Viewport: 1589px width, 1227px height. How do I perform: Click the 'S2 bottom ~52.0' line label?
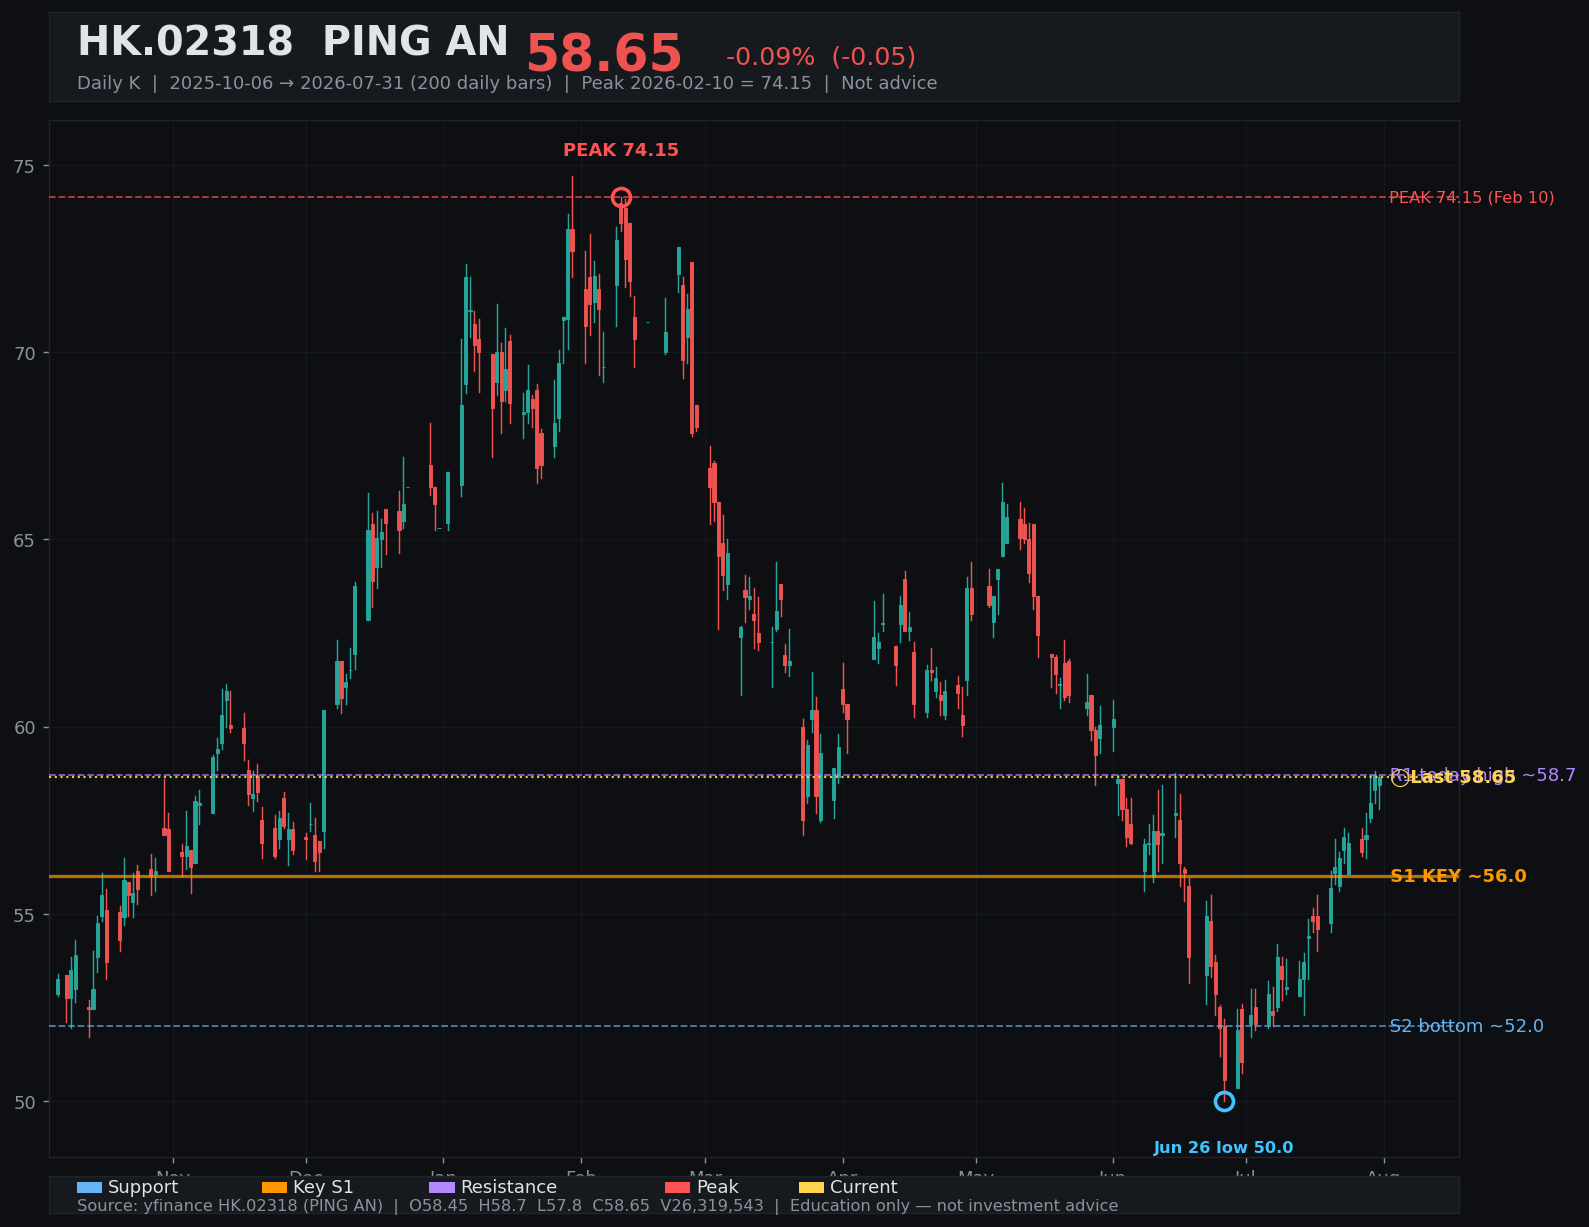coord(1467,1026)
